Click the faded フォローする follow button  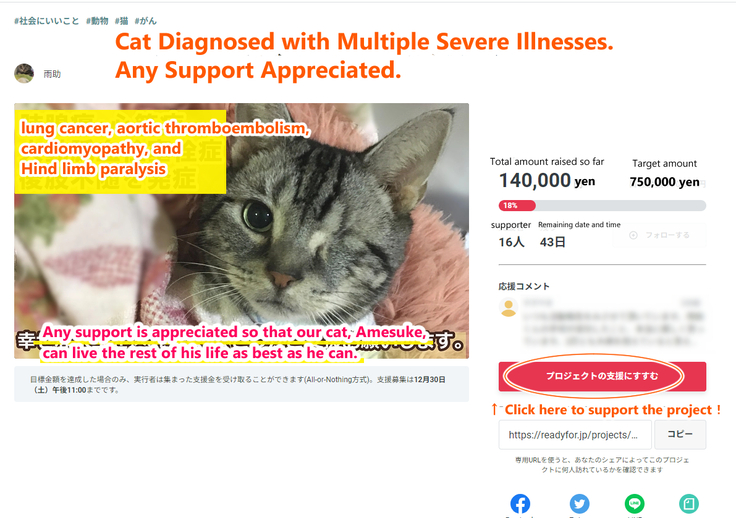click(659, 235)
